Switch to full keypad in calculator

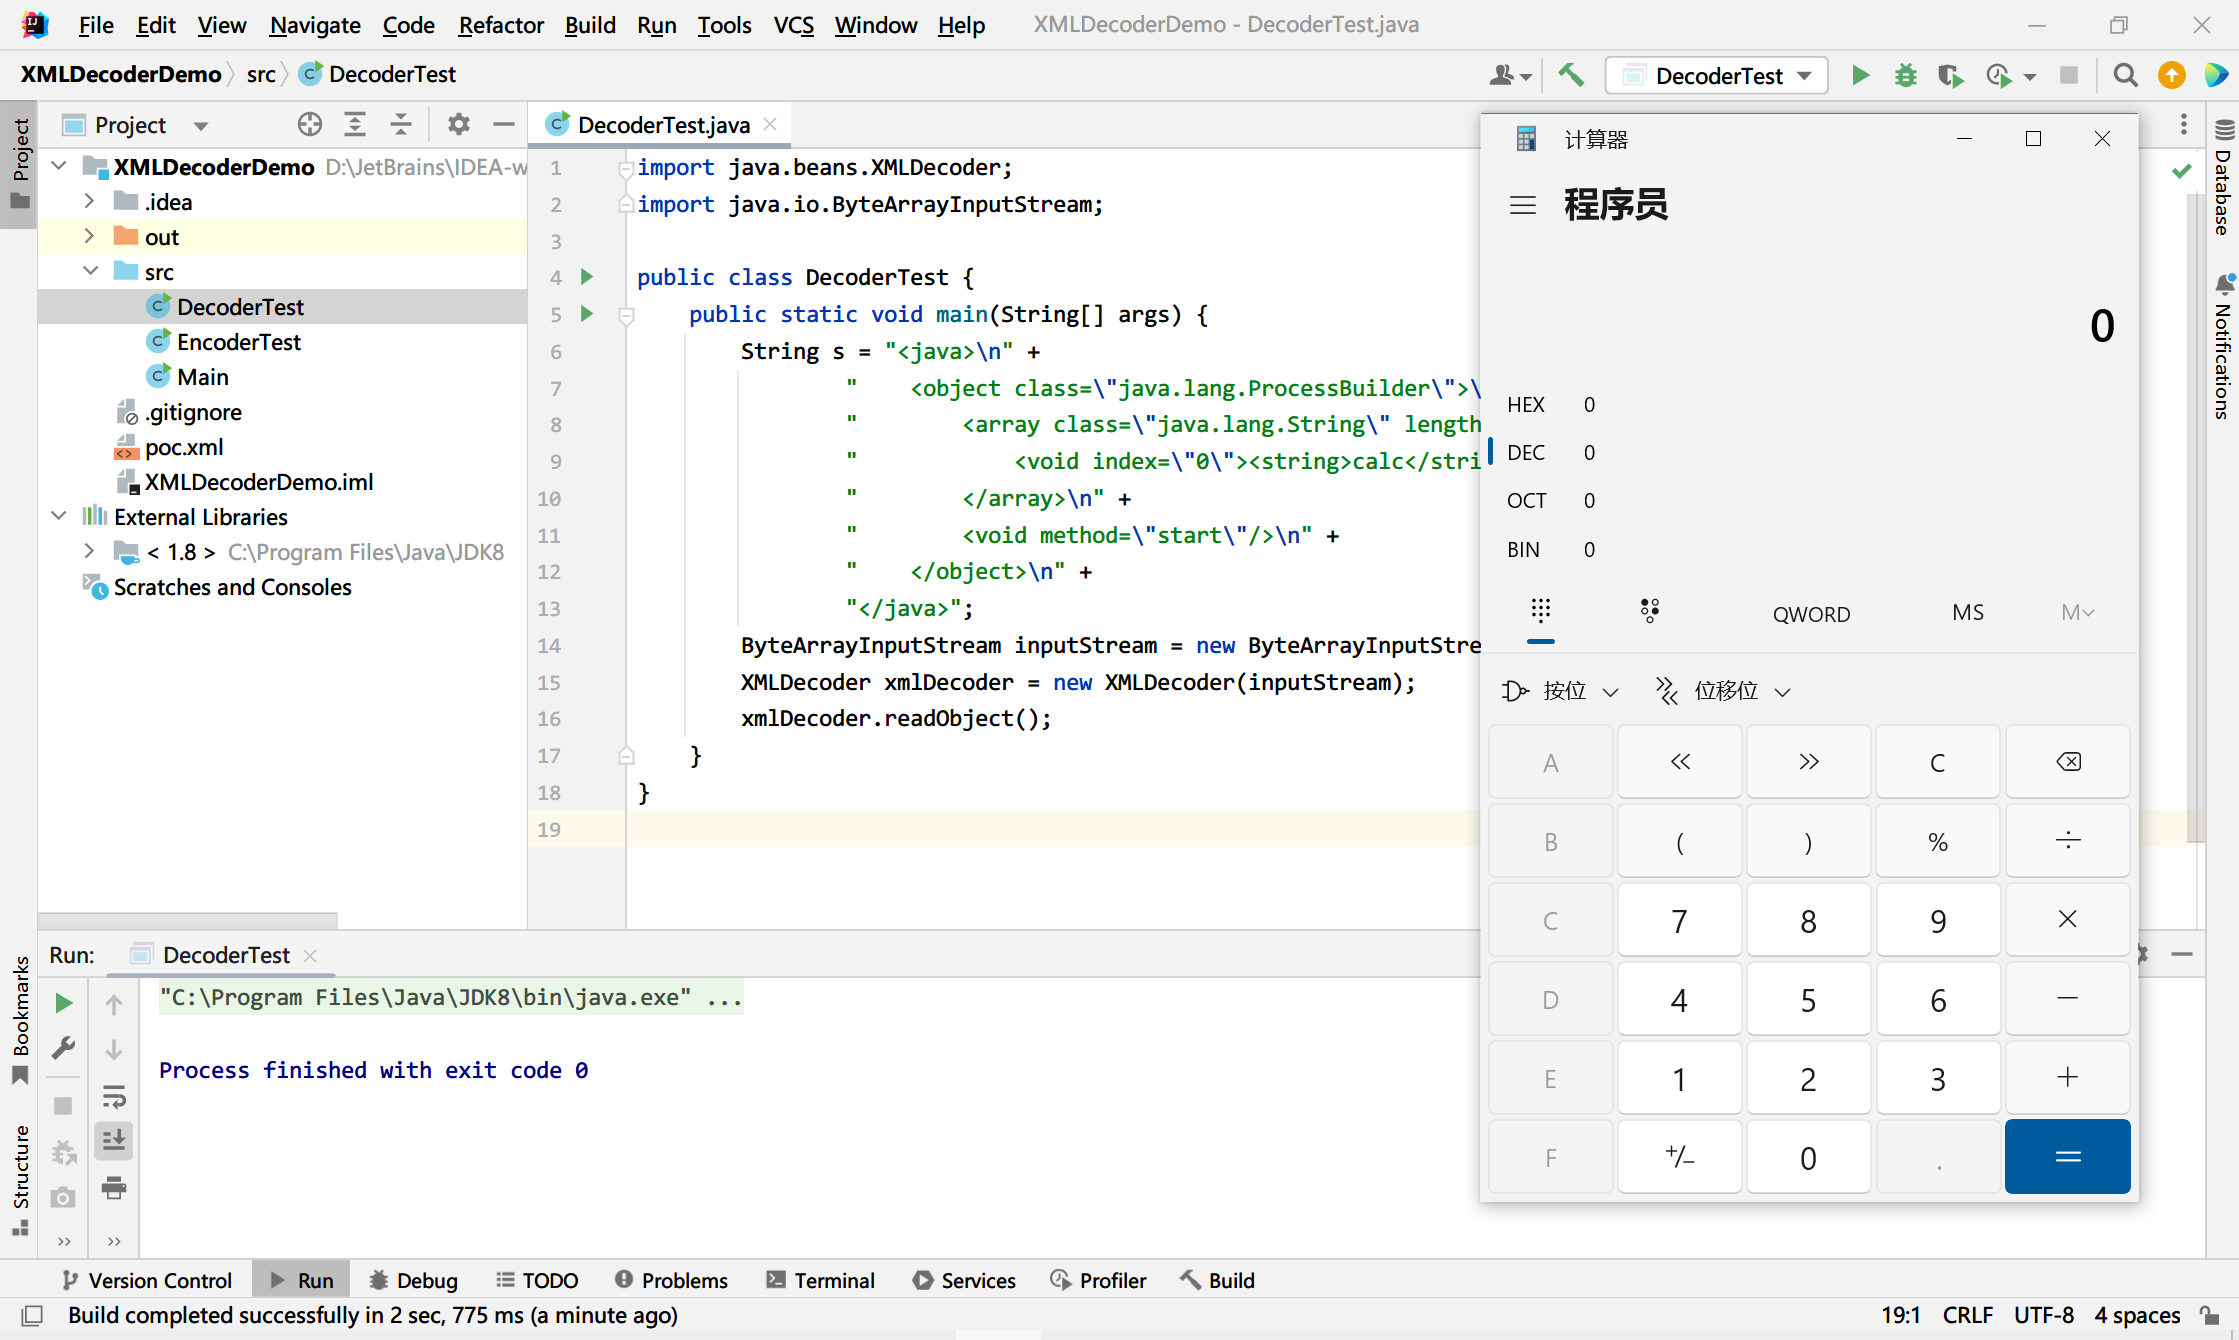click(x=1541, y=611)
